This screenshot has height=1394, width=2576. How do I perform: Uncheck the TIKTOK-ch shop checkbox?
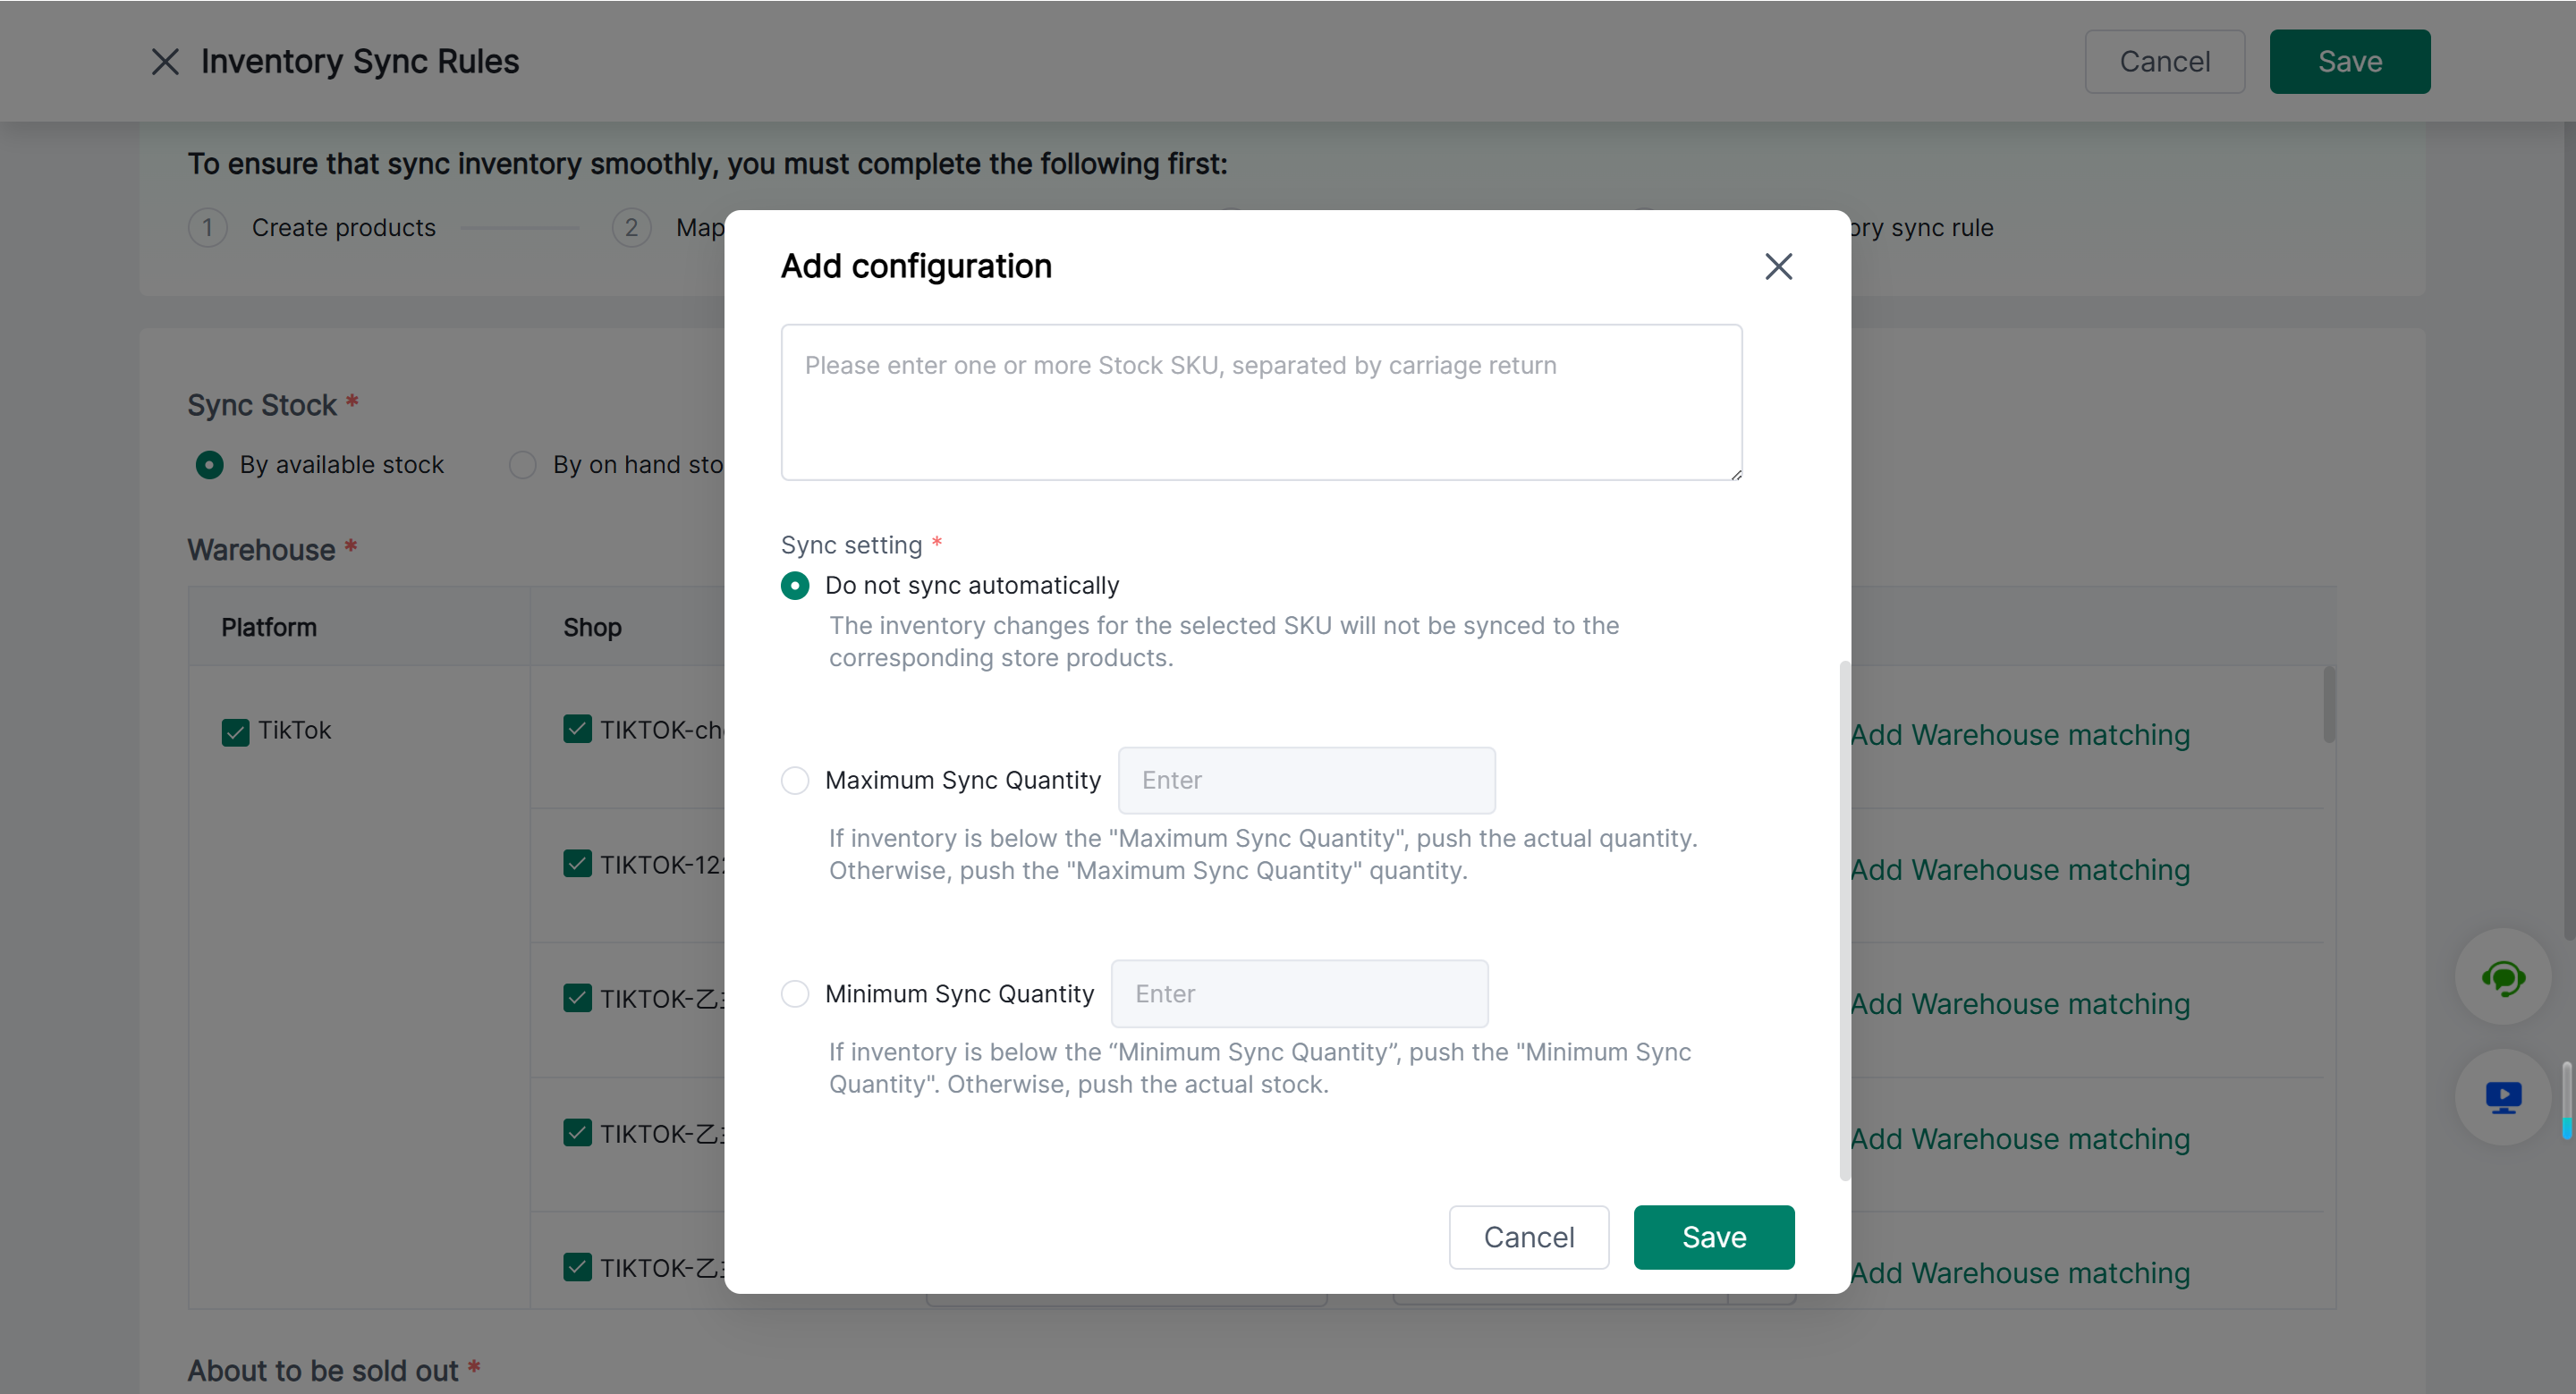pyautogui.click(x=577, y=730)
